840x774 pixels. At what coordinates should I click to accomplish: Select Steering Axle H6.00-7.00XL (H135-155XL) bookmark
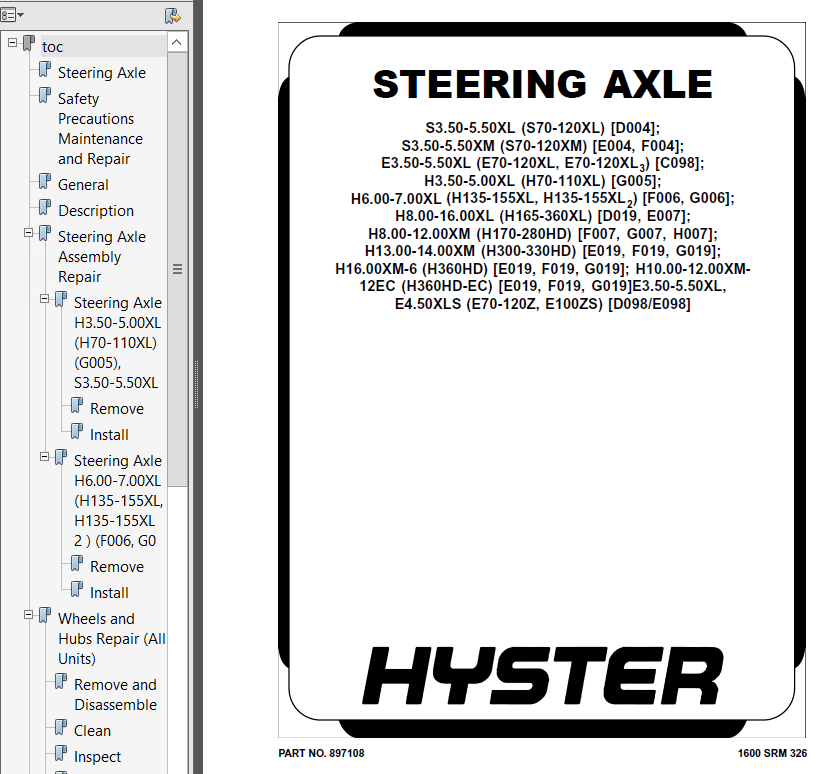[118, 501]
